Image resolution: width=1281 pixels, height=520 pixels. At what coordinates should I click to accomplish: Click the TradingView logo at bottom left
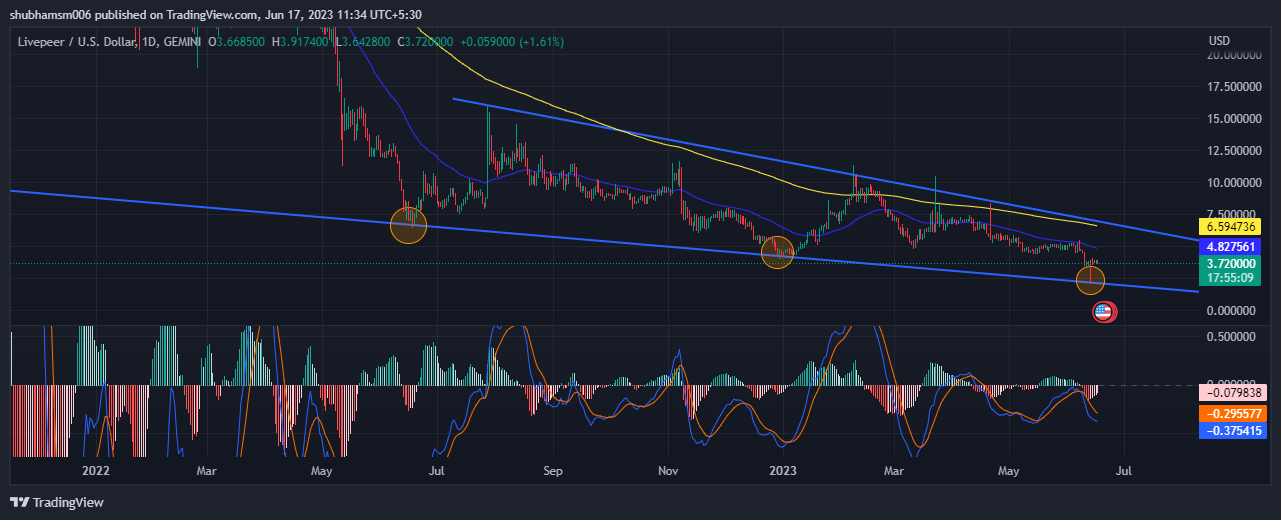point(57,502)
